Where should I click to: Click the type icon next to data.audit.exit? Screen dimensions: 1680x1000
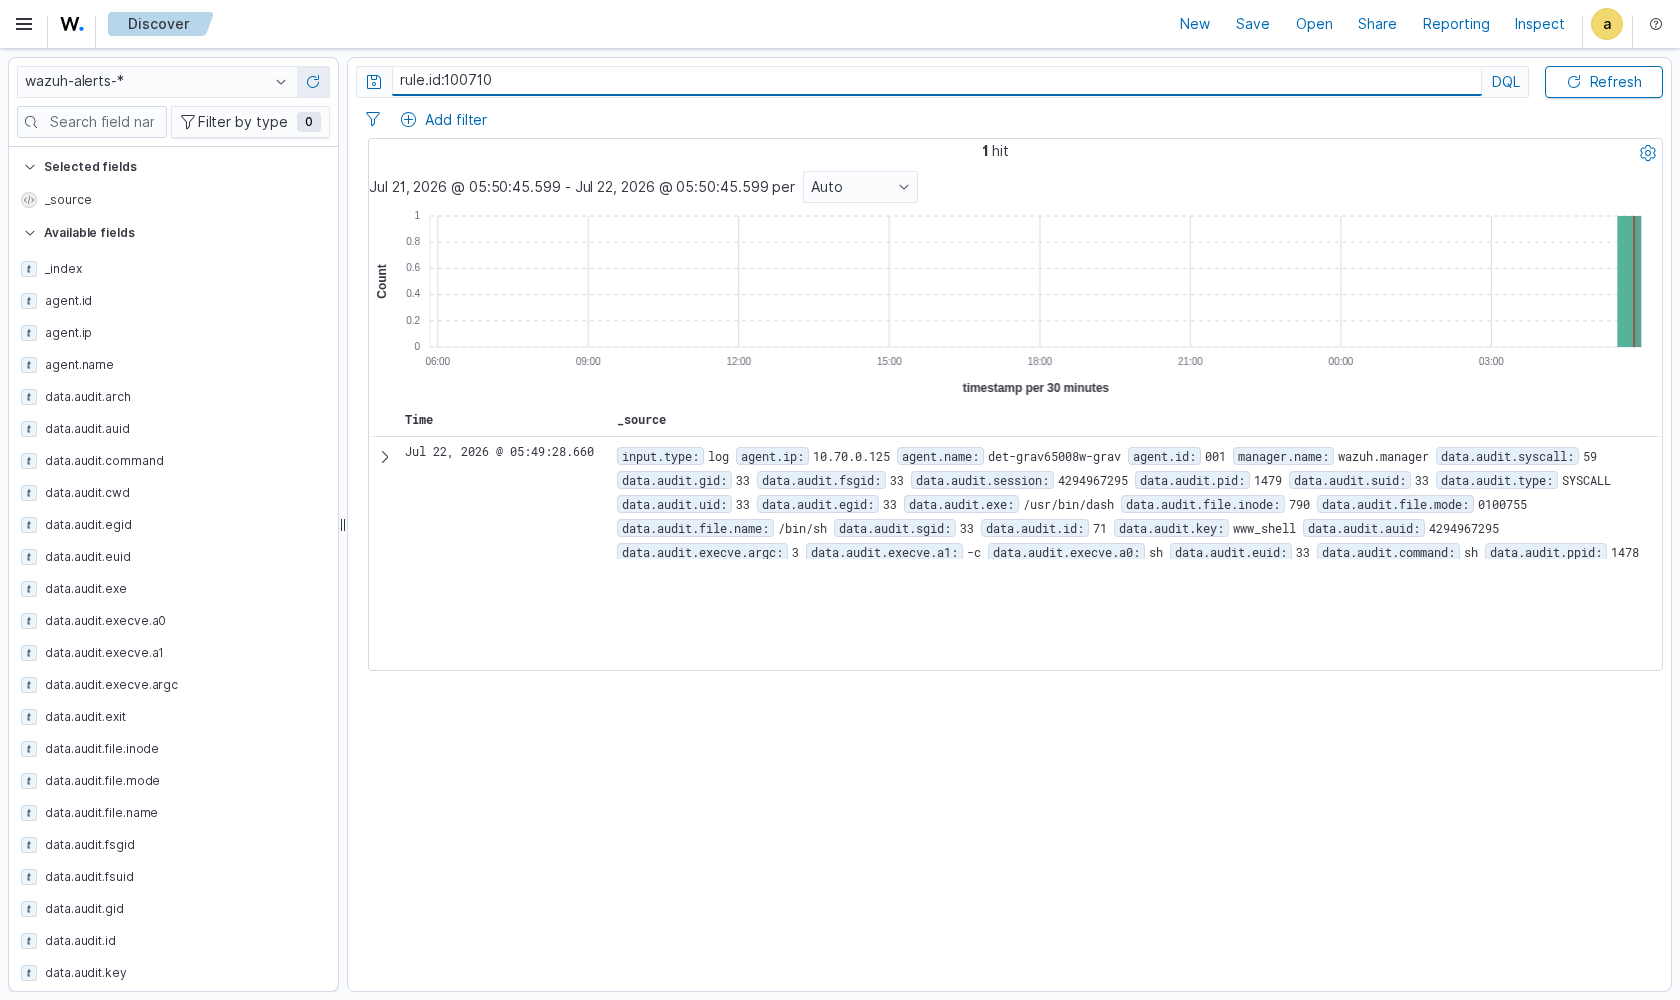pyautogui.click(x=29, y=717)
